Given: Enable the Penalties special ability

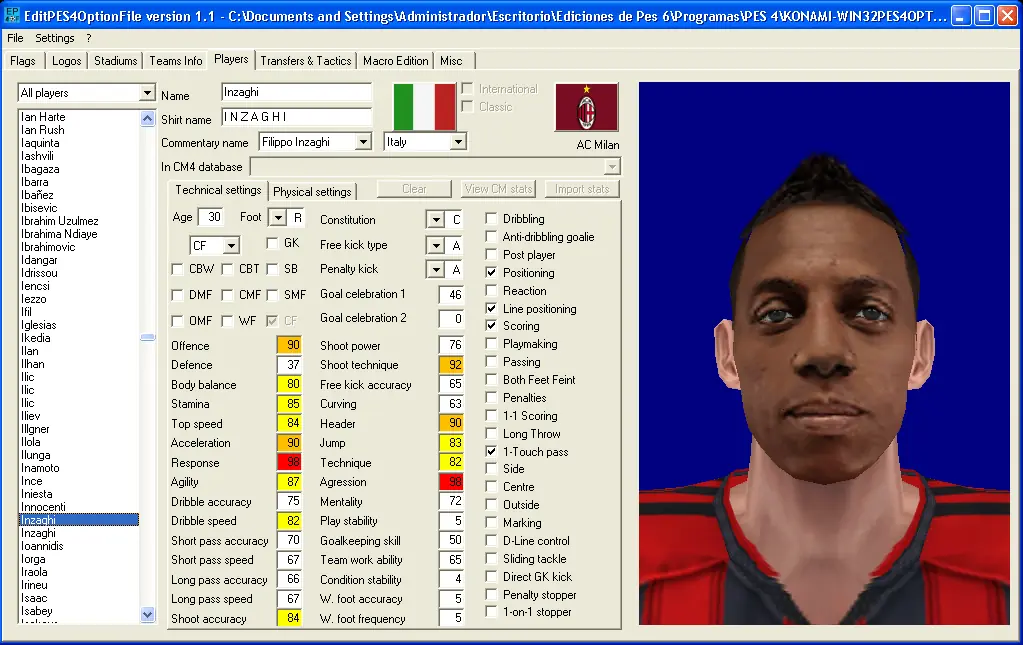Looking at the screenshot, I should [x=492, y=397].
